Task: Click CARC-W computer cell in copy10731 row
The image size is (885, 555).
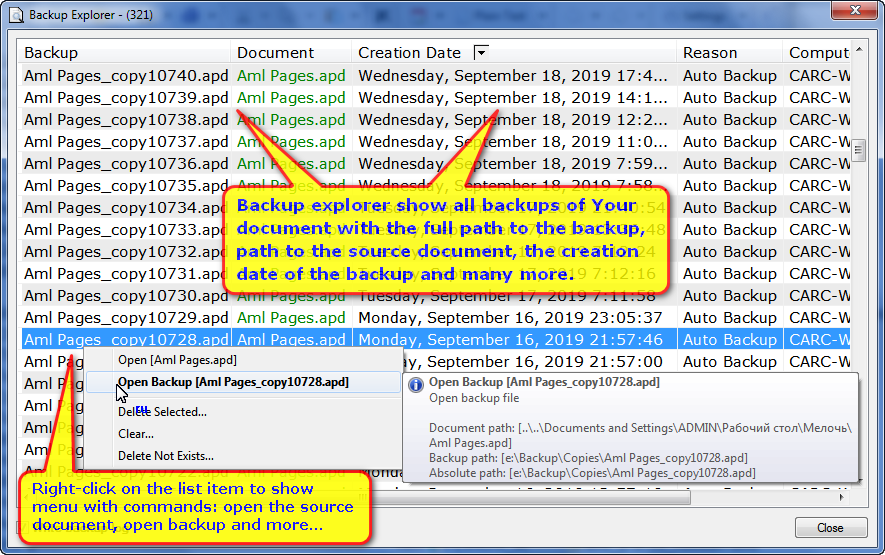Action: [x=818, y=274]
